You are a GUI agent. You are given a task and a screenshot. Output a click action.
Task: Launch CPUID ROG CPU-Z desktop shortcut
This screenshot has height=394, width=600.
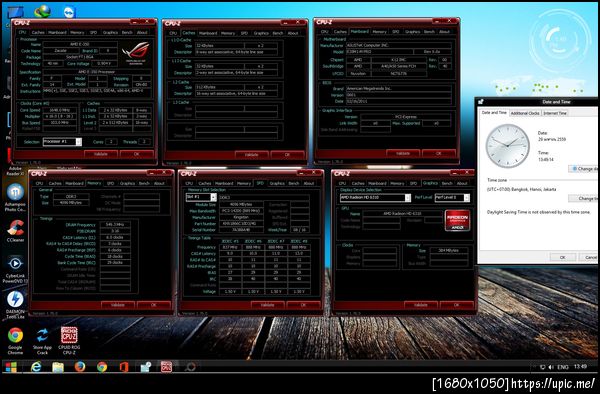[x=69, y=340]
